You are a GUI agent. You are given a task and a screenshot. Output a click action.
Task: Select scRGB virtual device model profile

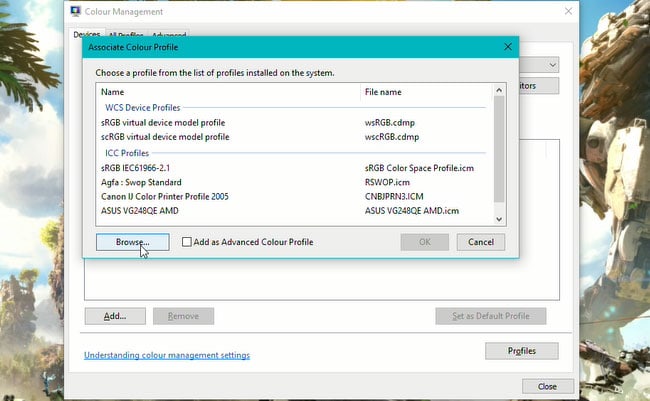[165, 137]
